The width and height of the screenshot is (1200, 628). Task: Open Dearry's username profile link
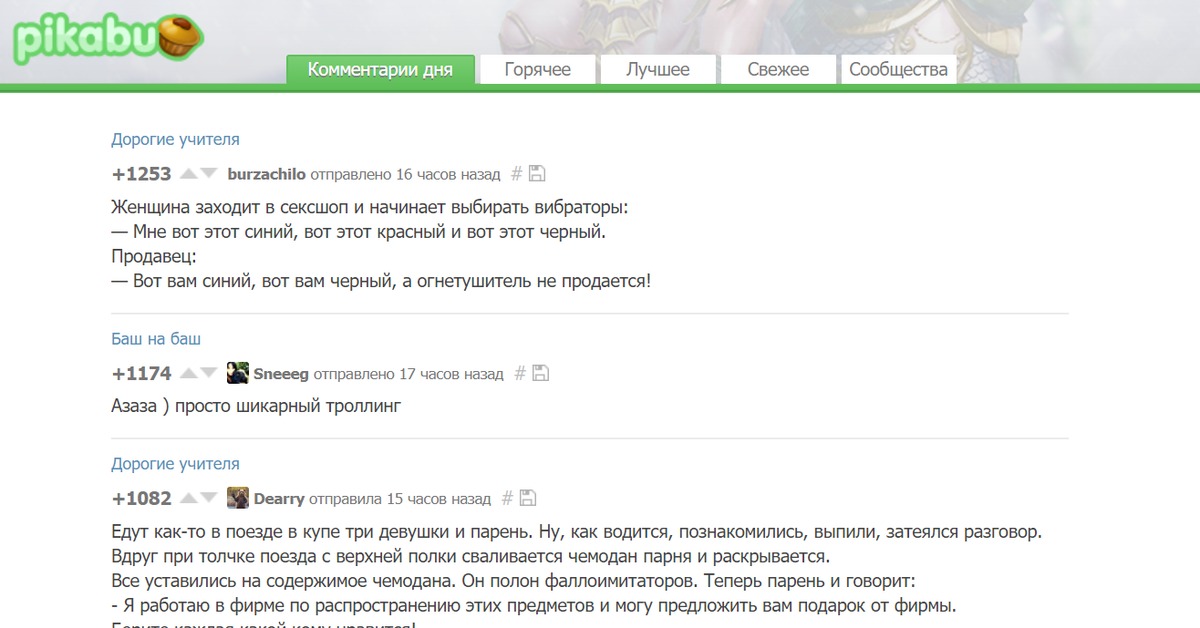pyautogui.click(x=279, y=498)
